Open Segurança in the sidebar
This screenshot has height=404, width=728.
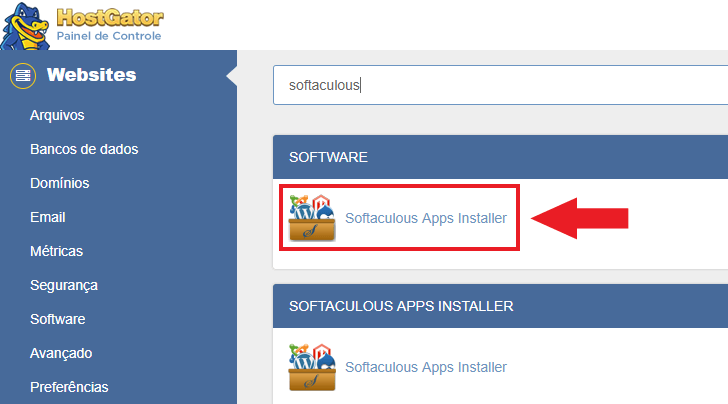tap(64, 285)
